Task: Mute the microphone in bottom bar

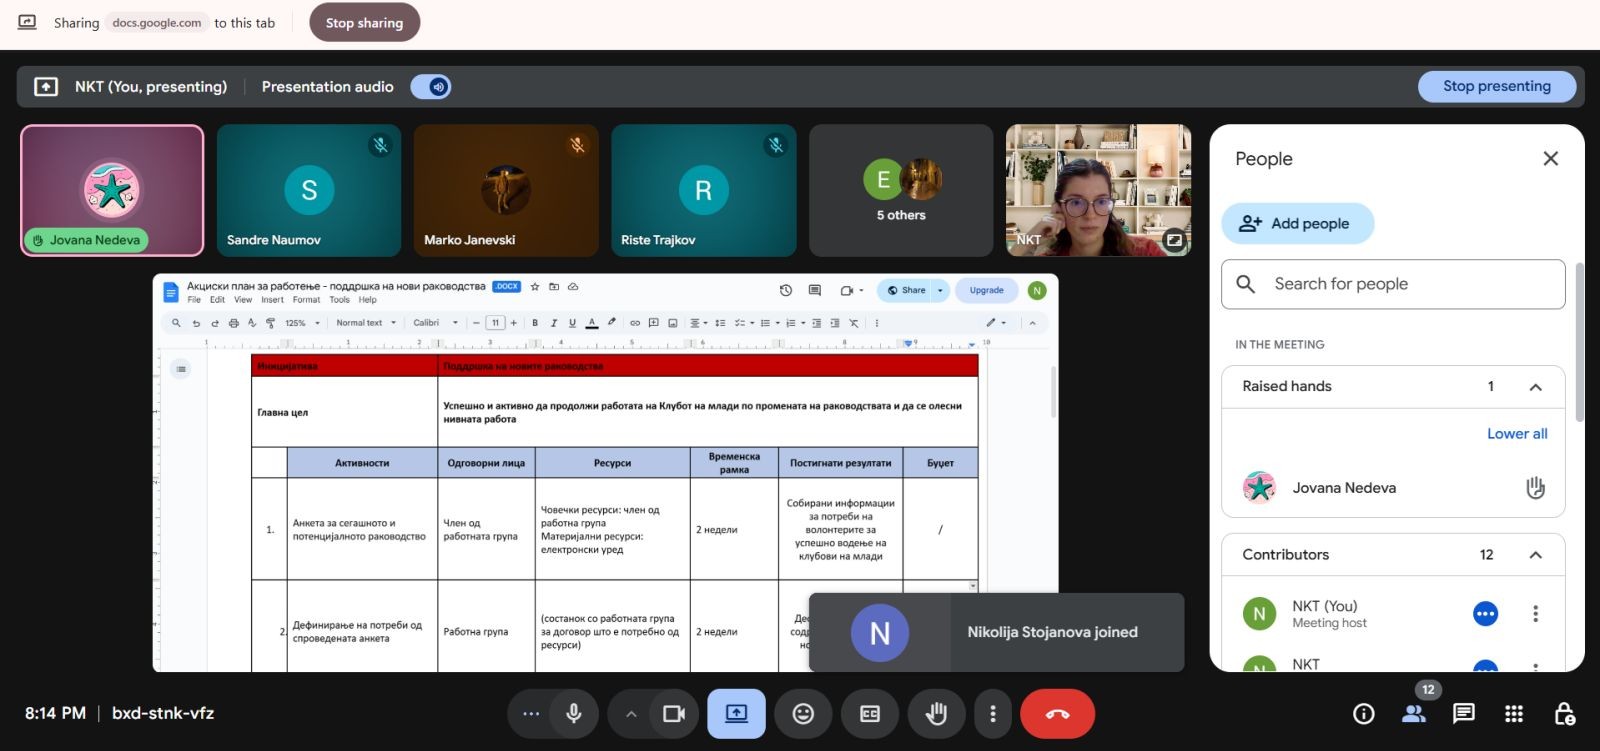Action: [x=574, y=714]
